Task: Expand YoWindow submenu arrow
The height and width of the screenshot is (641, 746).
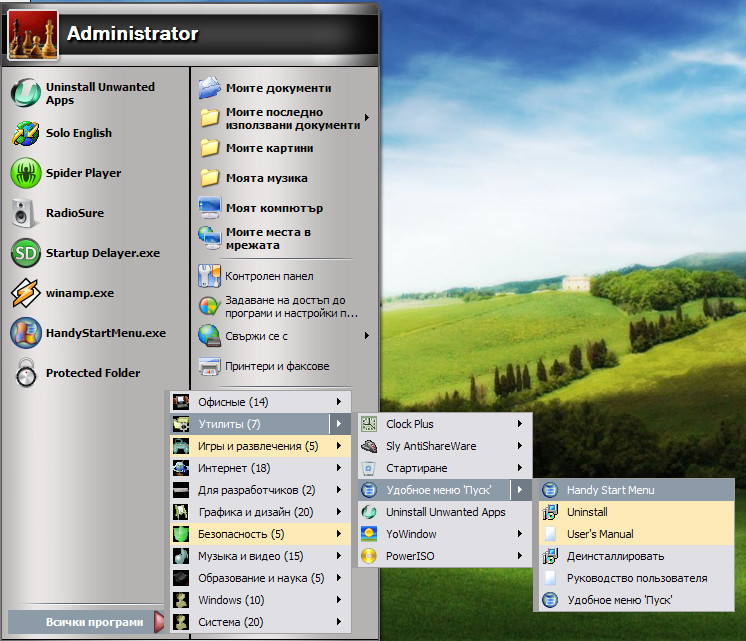Action: (x=520, y=533)
